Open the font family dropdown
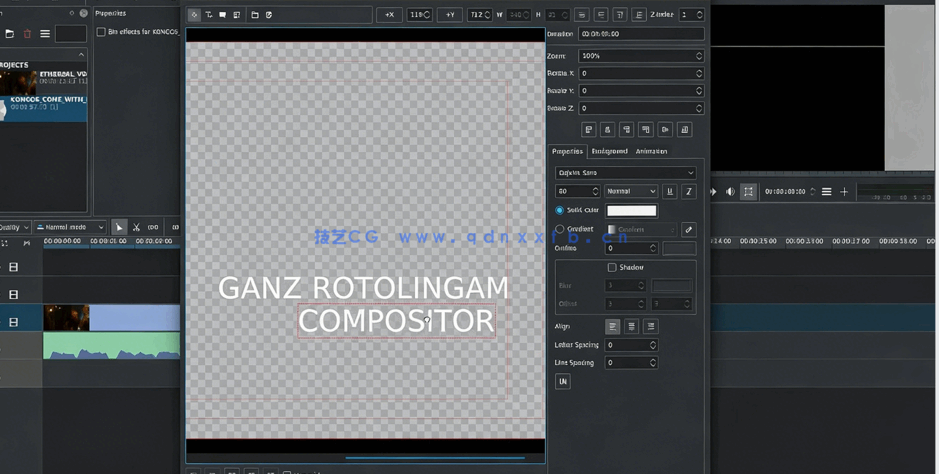 click(625, 173)
